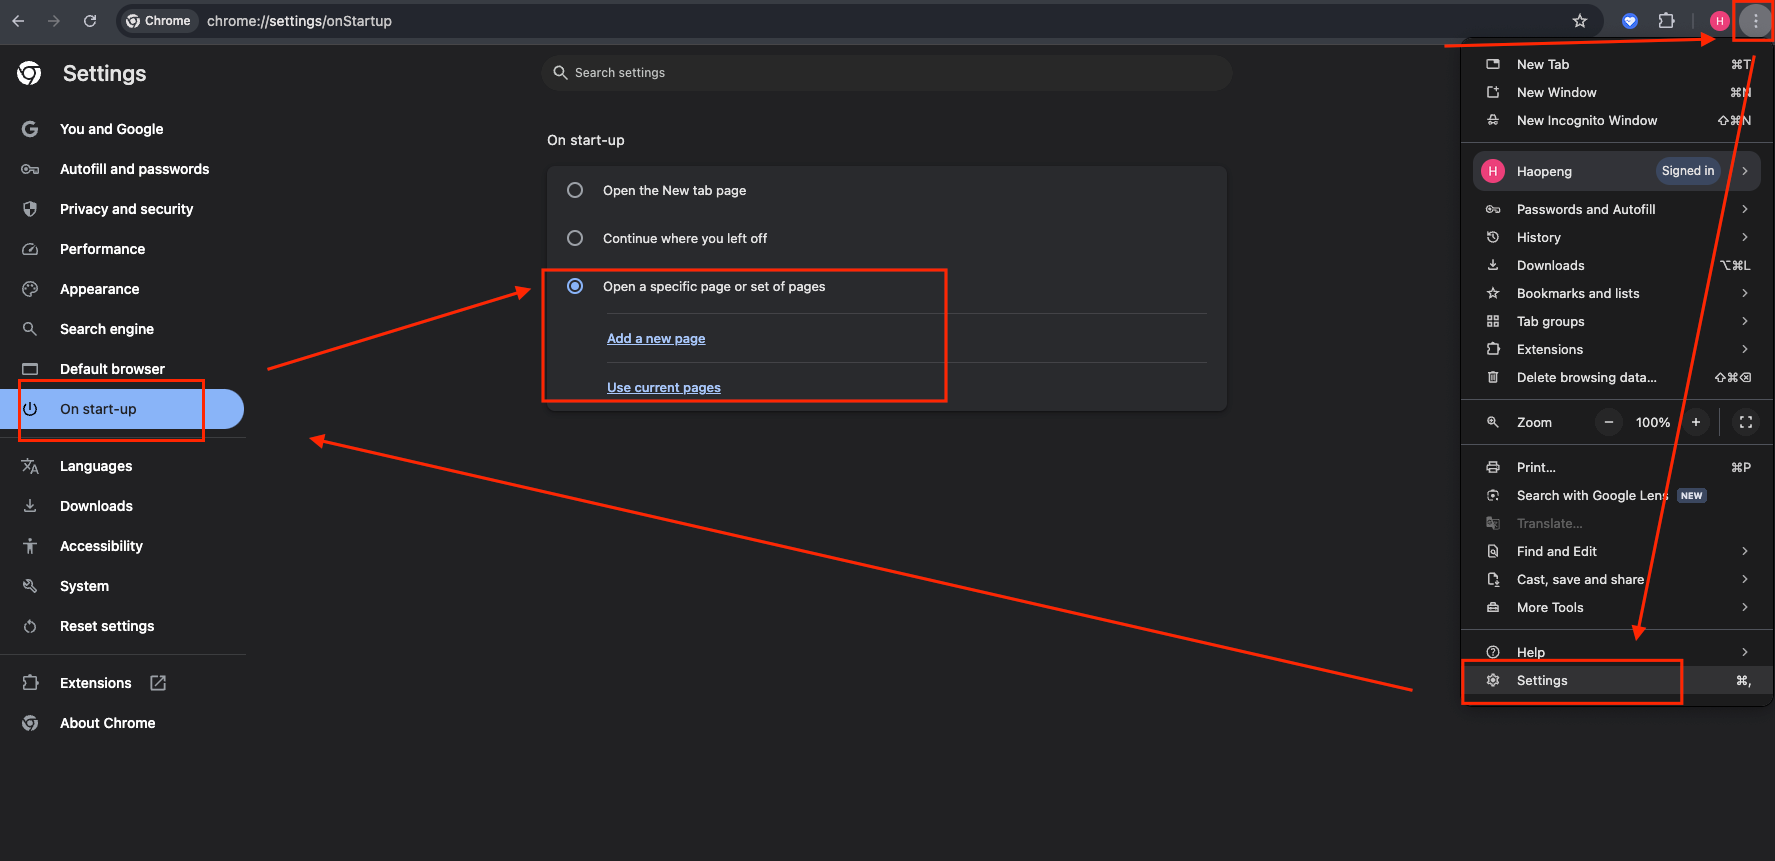Click the browser back arrow

[x=18, y=21]
